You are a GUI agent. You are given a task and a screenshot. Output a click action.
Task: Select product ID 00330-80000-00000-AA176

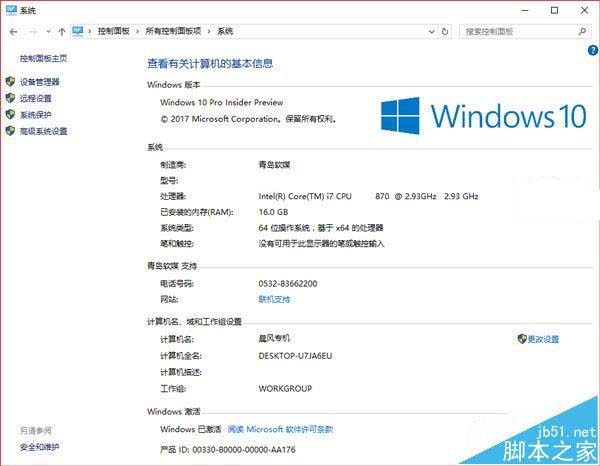pyautogui.click(x=244, y=450)
